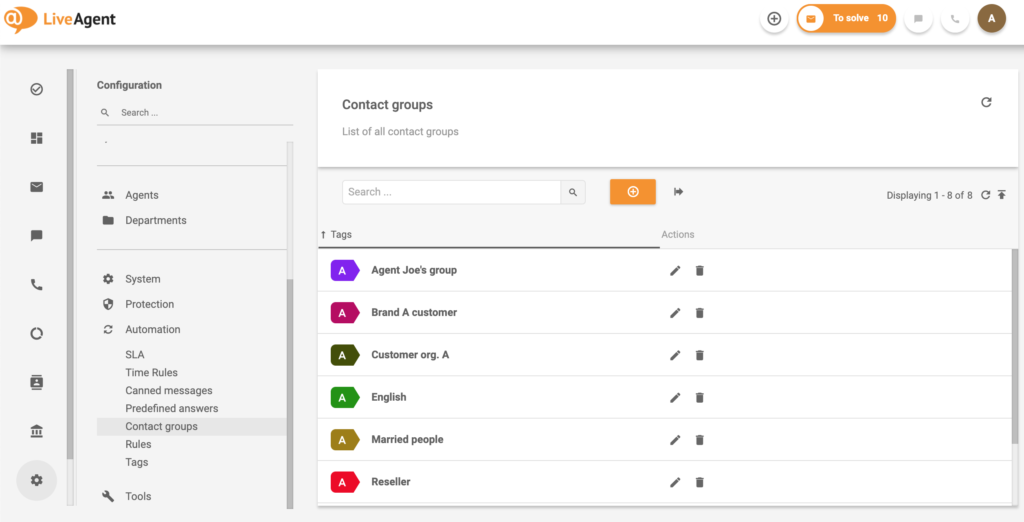Open the To solve tickets button

(x=846, y=18)
